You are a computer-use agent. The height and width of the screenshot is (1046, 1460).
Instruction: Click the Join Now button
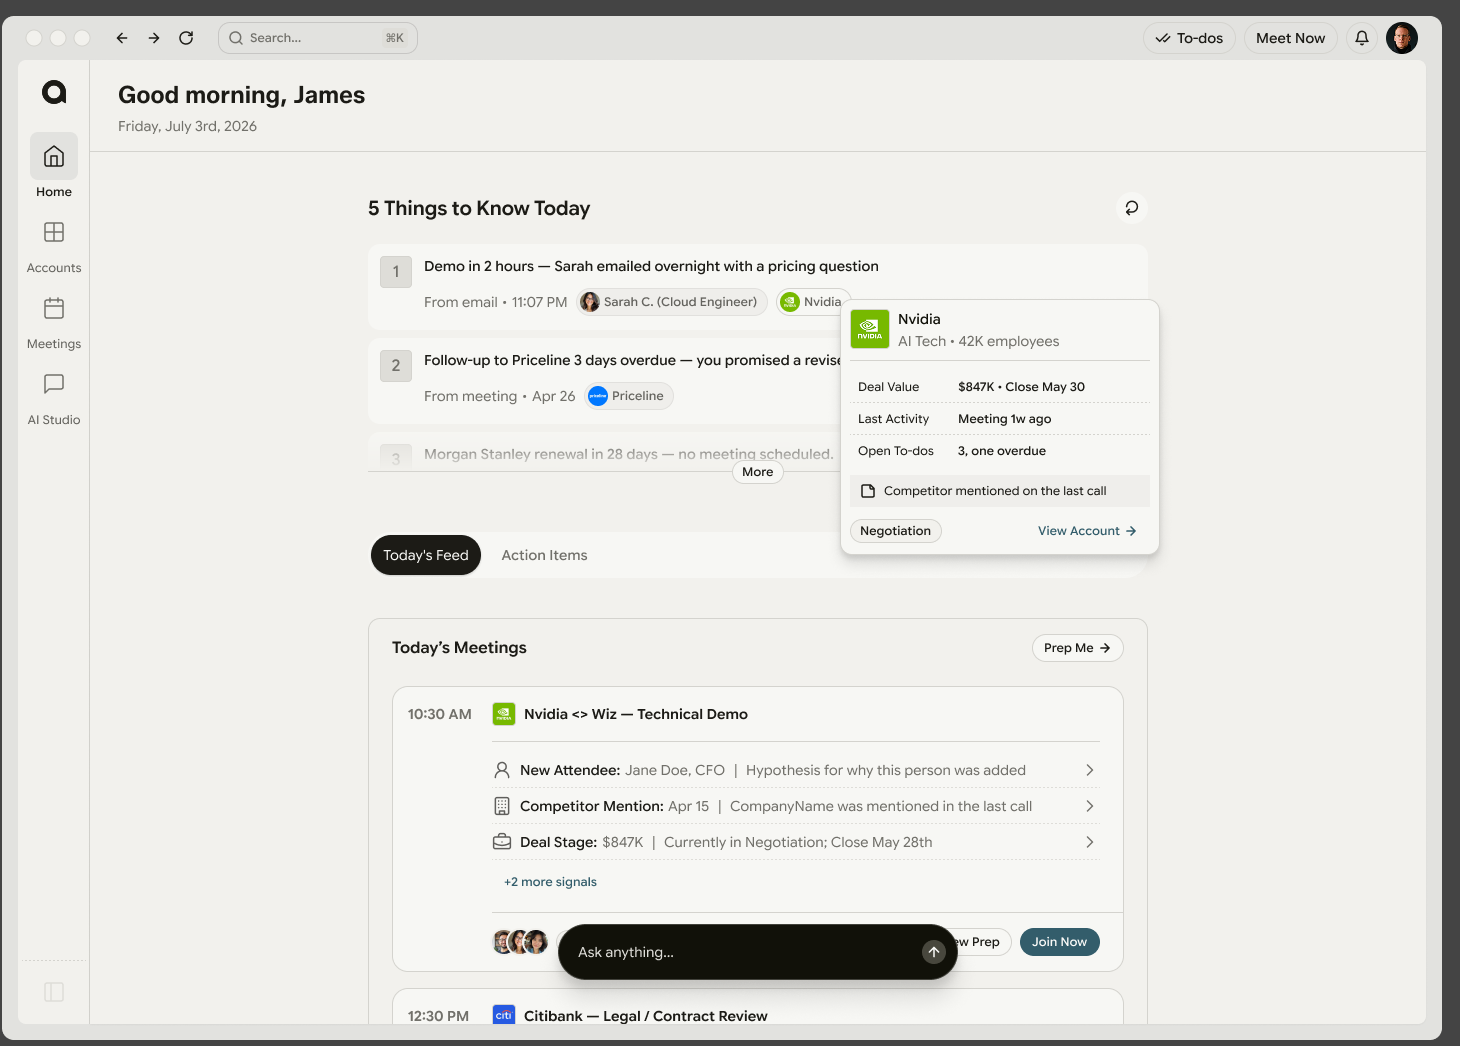1059,942
